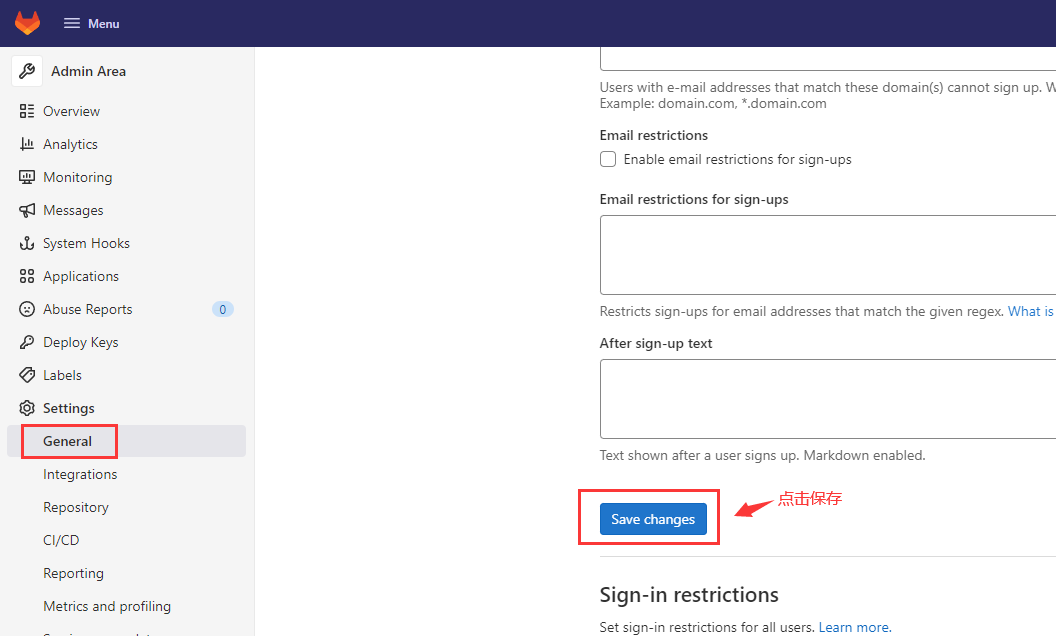Click the Overview dashboard icon
Viewport: 1056px width, 636px height.
(x=27, y=111)
